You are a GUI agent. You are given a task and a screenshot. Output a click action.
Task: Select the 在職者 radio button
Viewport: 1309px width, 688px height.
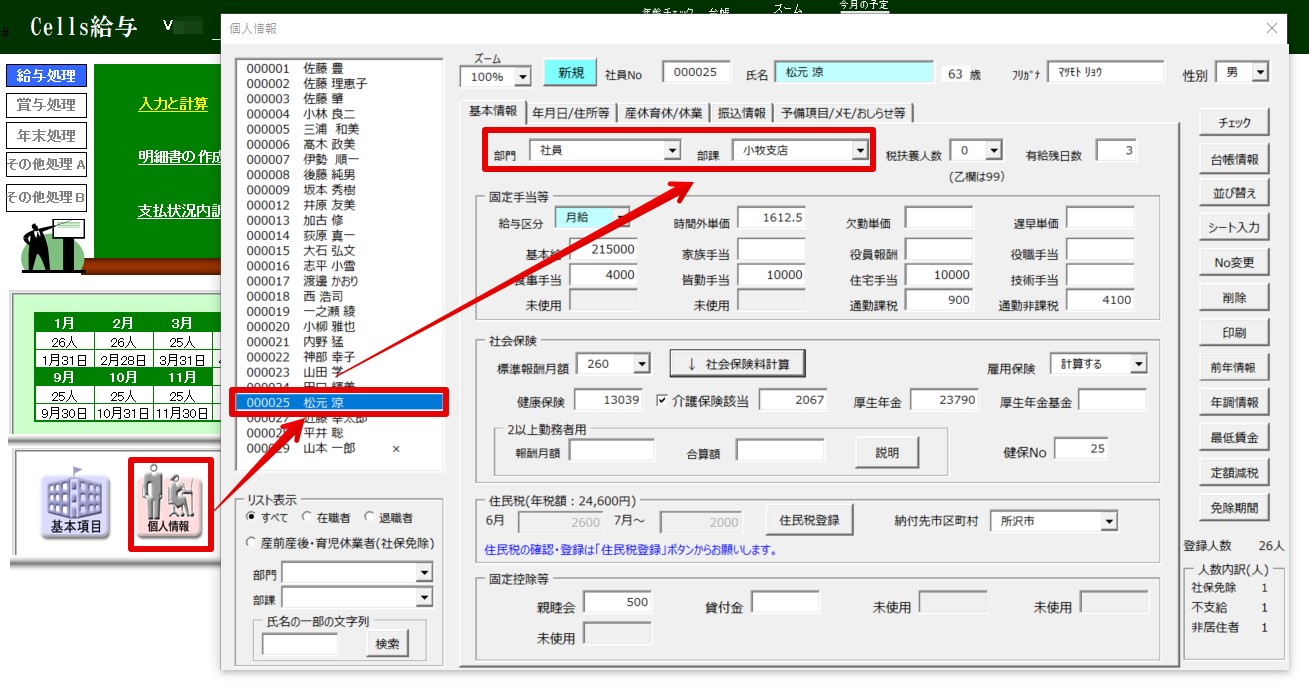pyautogui.click(x=308, y=517)
